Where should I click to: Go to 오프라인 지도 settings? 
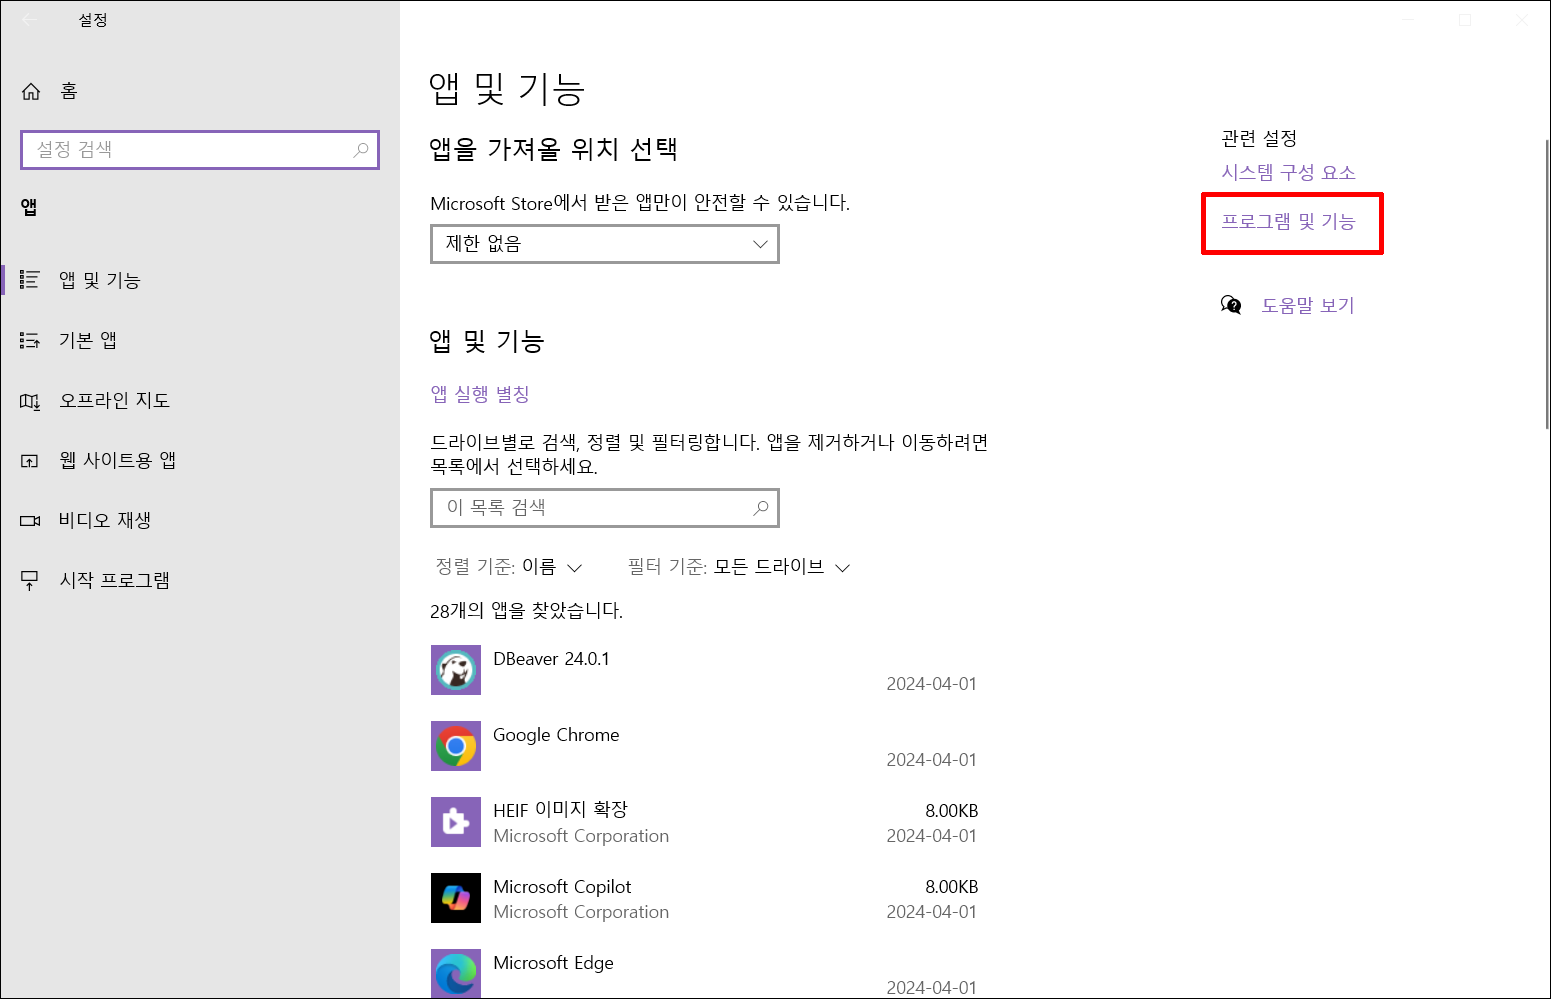pos(200,401)
